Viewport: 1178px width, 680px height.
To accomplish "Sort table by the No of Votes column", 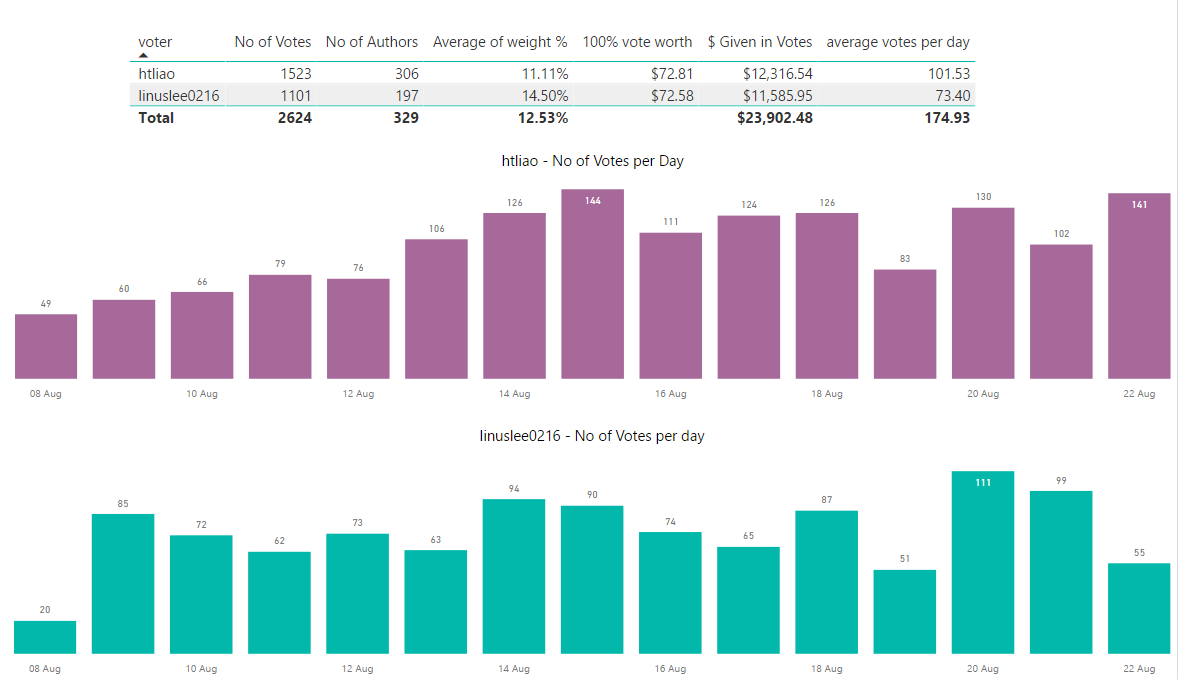I will pyautogui.click(x=272, y=42).
